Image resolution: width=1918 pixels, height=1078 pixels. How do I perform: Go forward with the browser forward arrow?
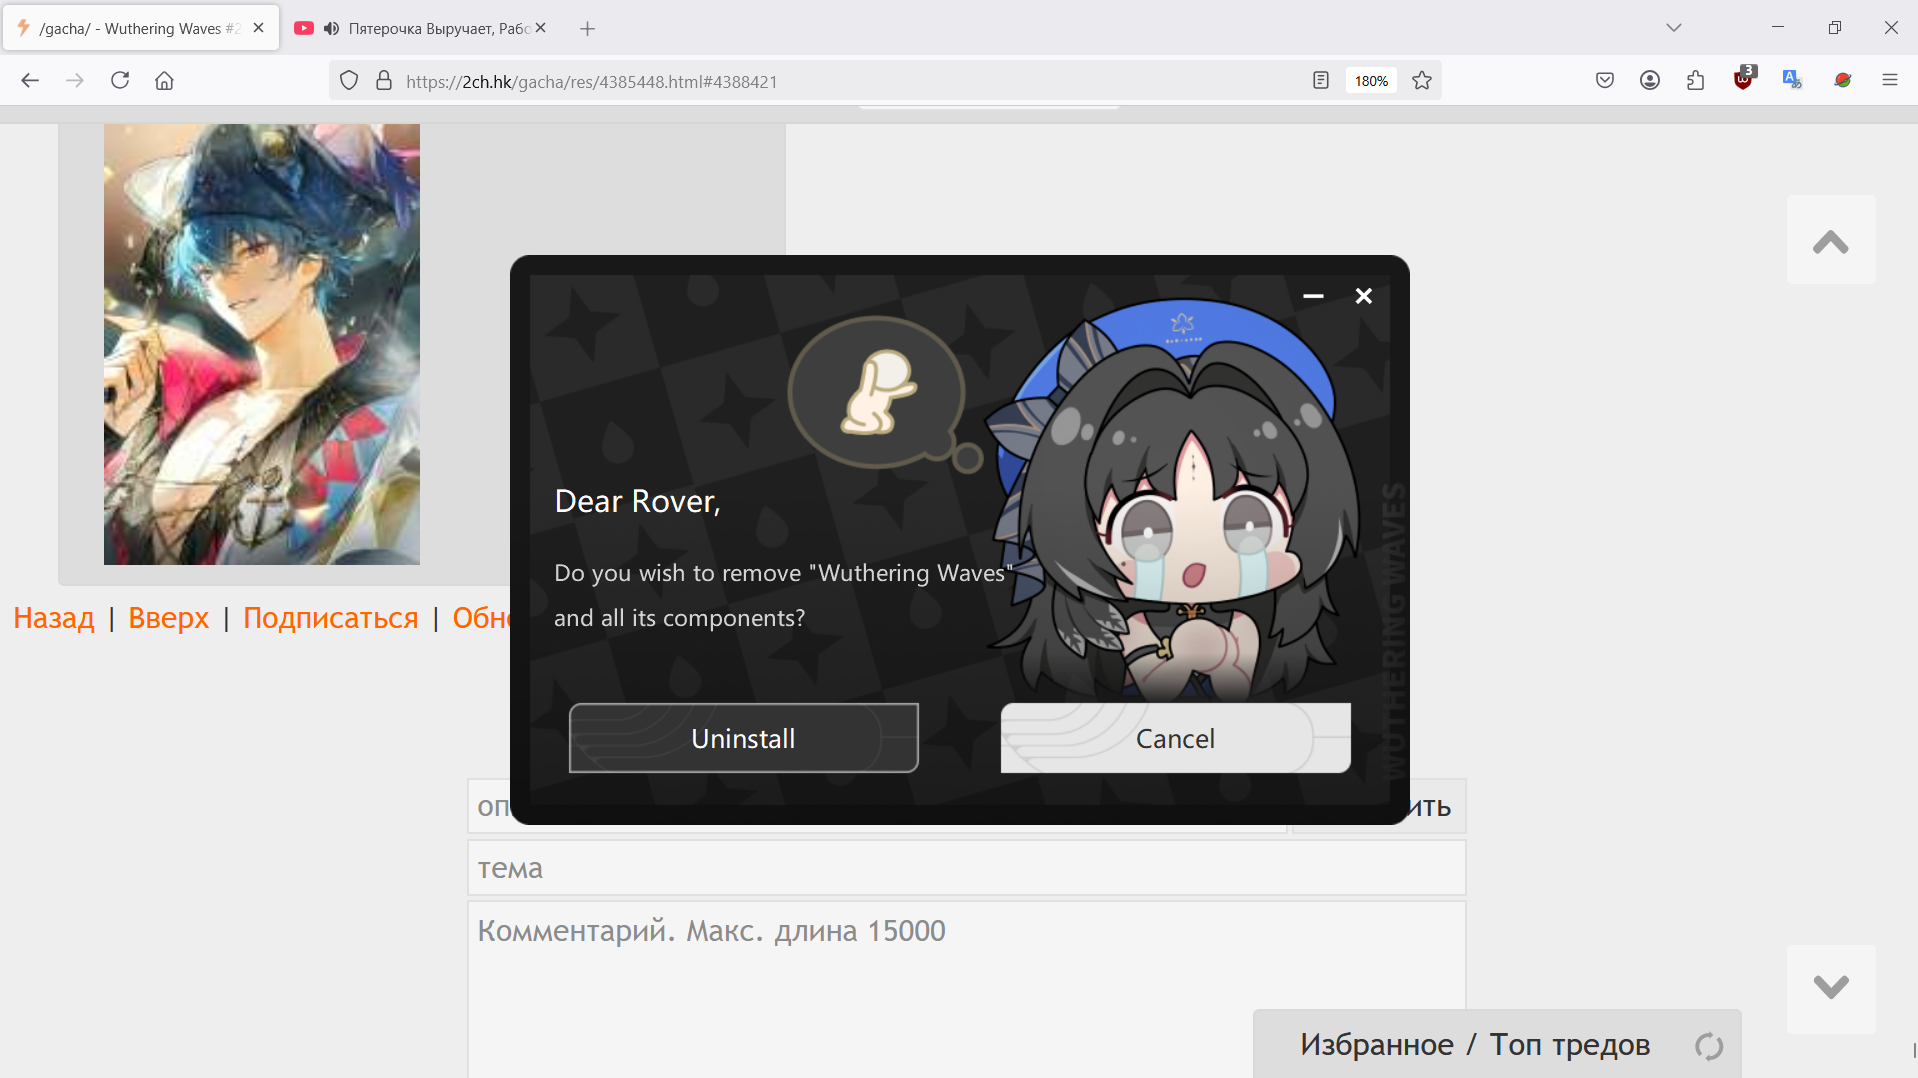click(x=75, y=81)
